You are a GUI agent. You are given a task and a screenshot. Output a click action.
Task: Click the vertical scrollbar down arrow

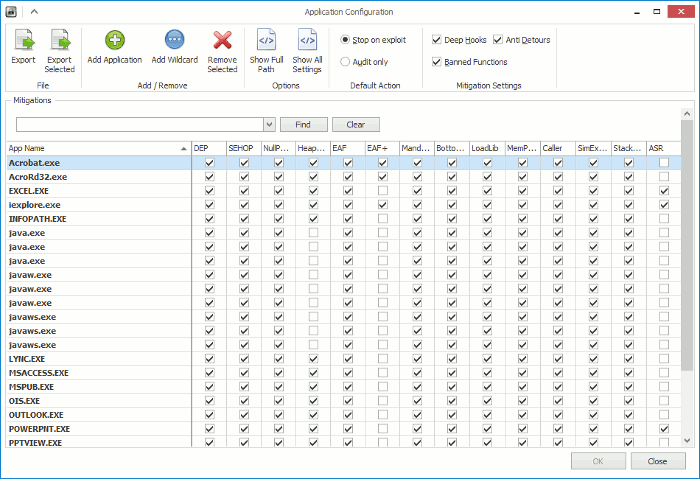[687, 441]
